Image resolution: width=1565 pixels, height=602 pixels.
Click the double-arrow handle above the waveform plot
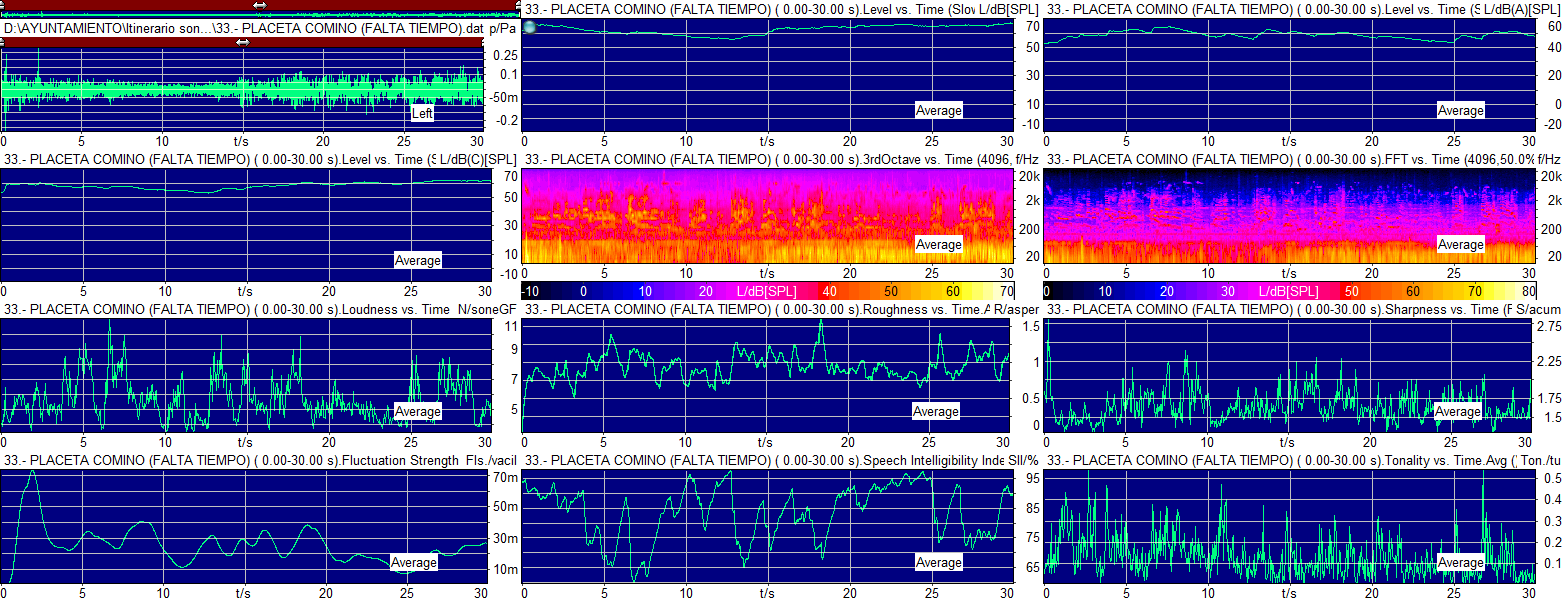(243, 42)
